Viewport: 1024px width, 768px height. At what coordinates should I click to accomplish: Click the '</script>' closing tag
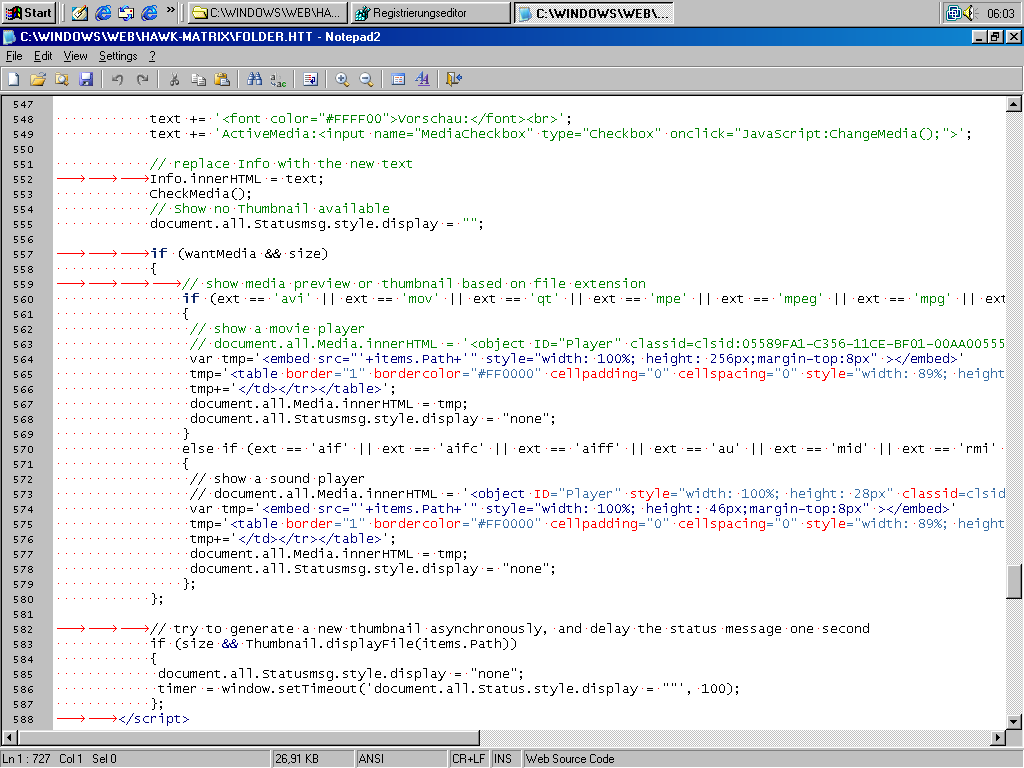pyautogui.click(x=153, y=719)
